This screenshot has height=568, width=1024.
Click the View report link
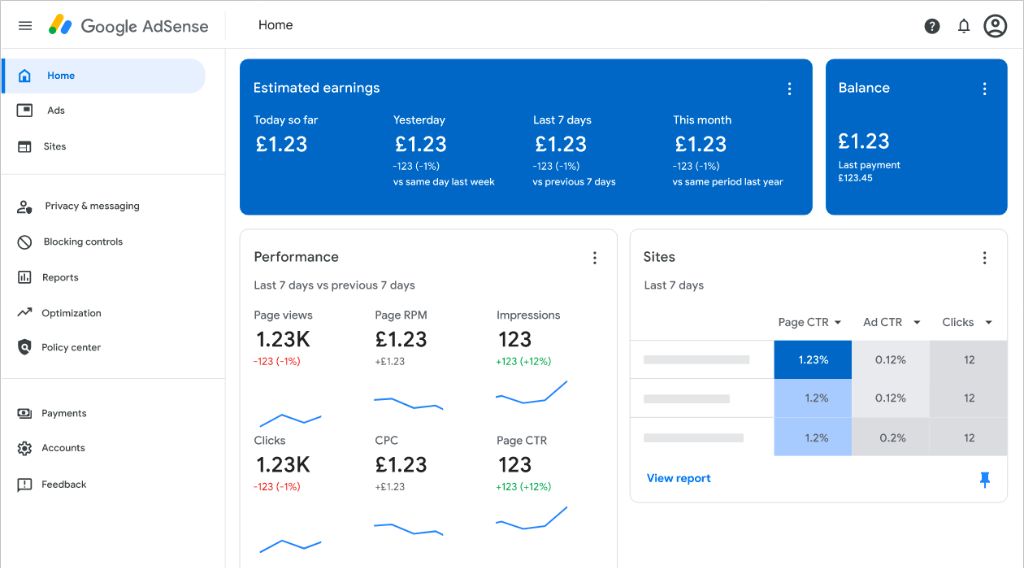click(678, 479)
